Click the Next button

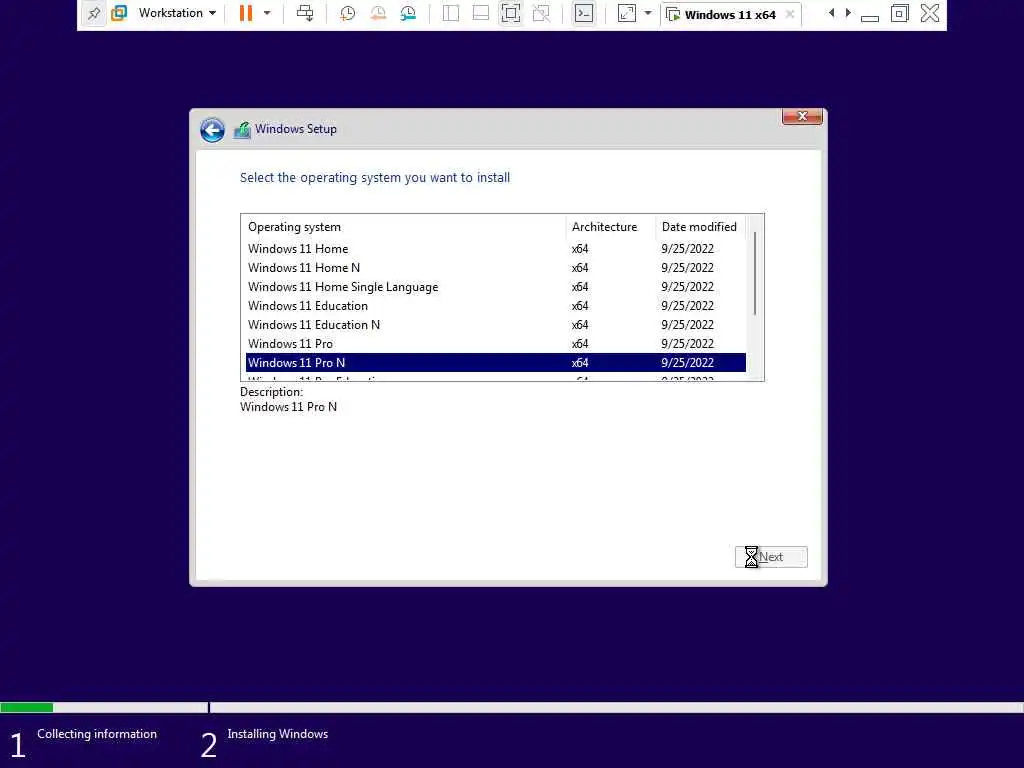pyautogui.click(x=771, y=557)
